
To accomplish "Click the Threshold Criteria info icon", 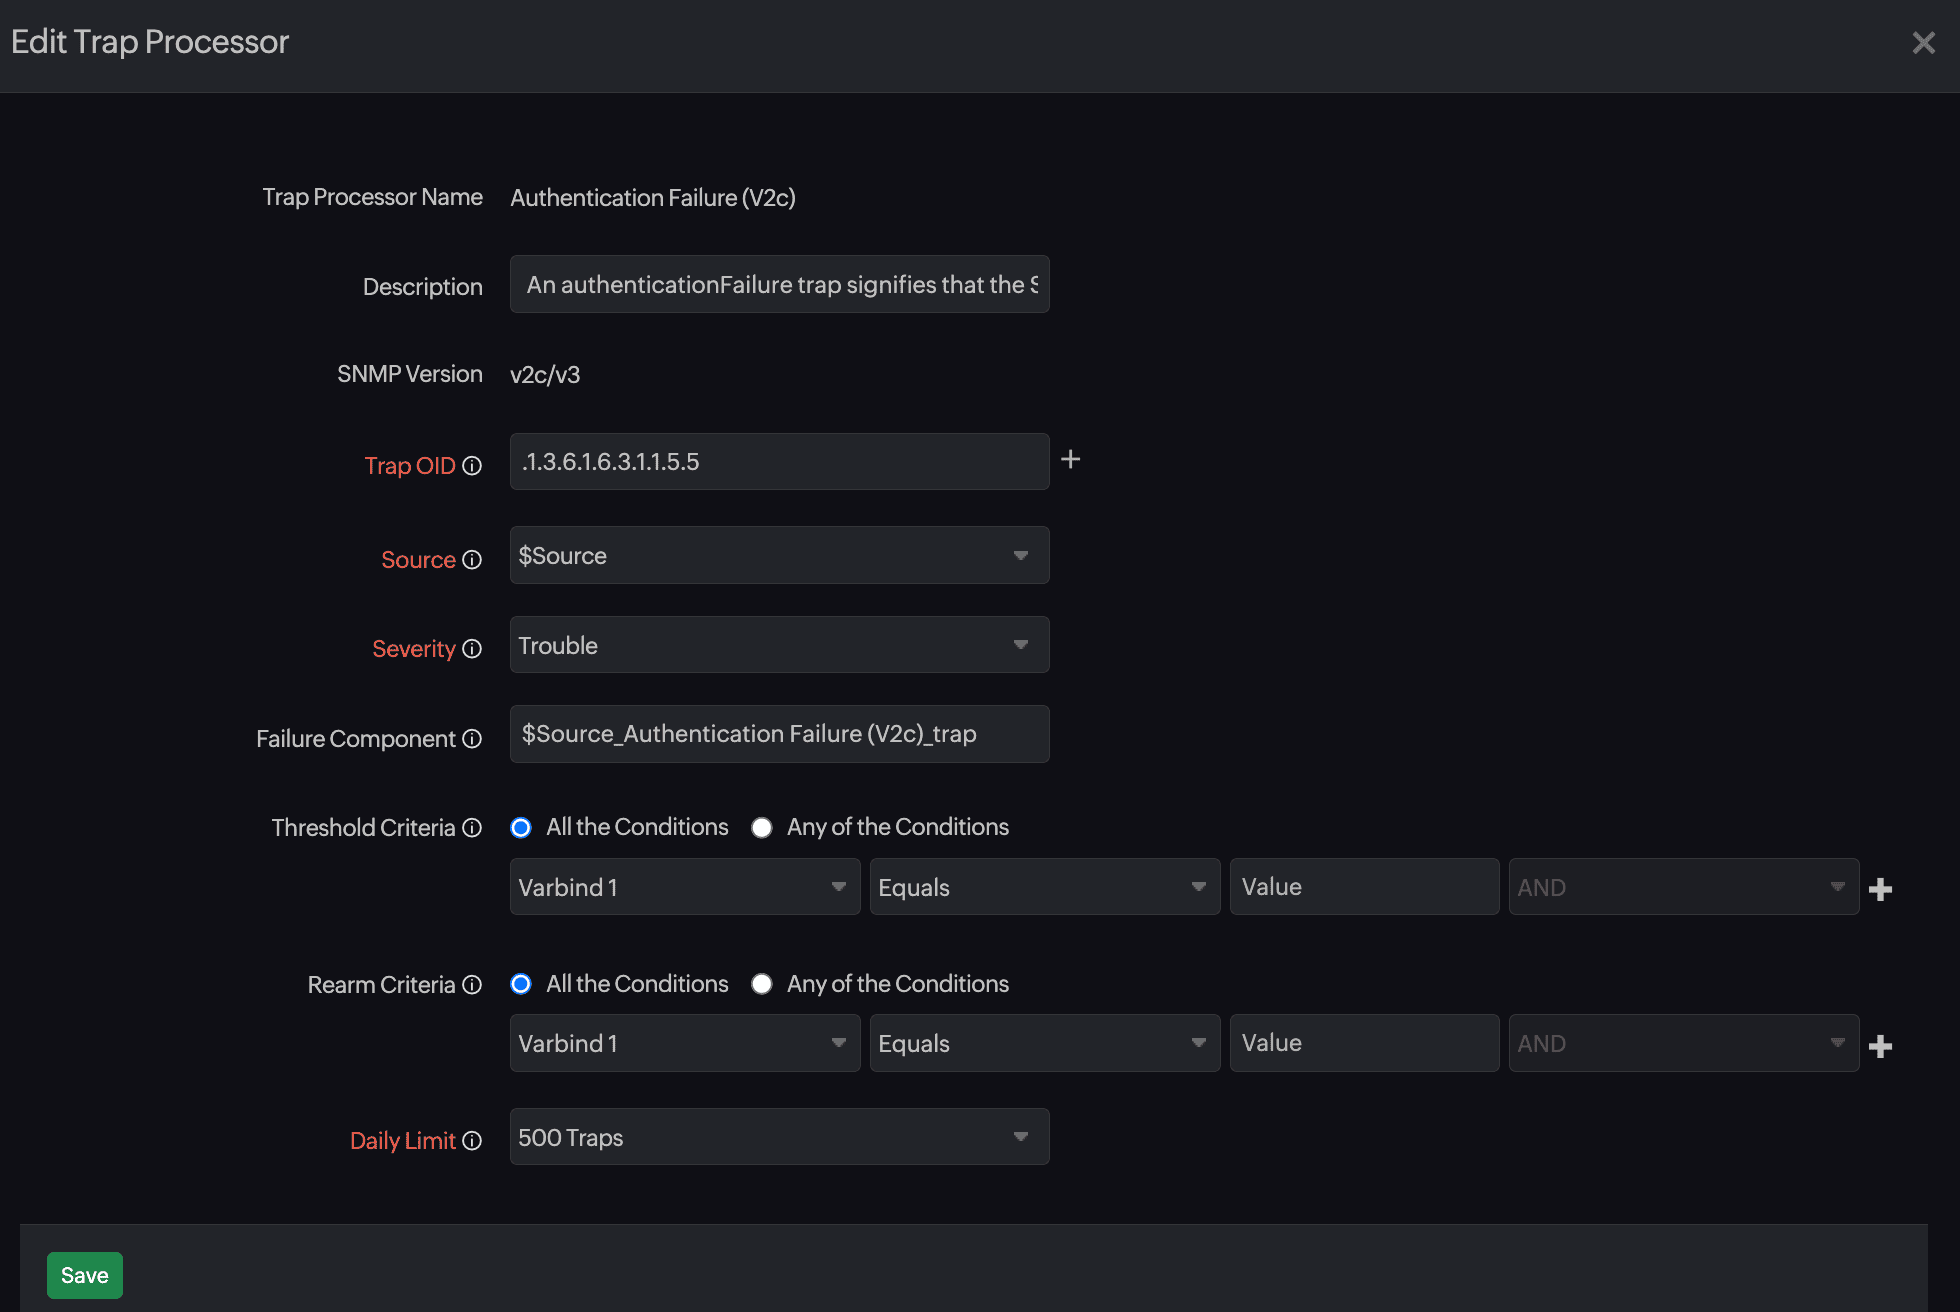I will coord(472,828).
